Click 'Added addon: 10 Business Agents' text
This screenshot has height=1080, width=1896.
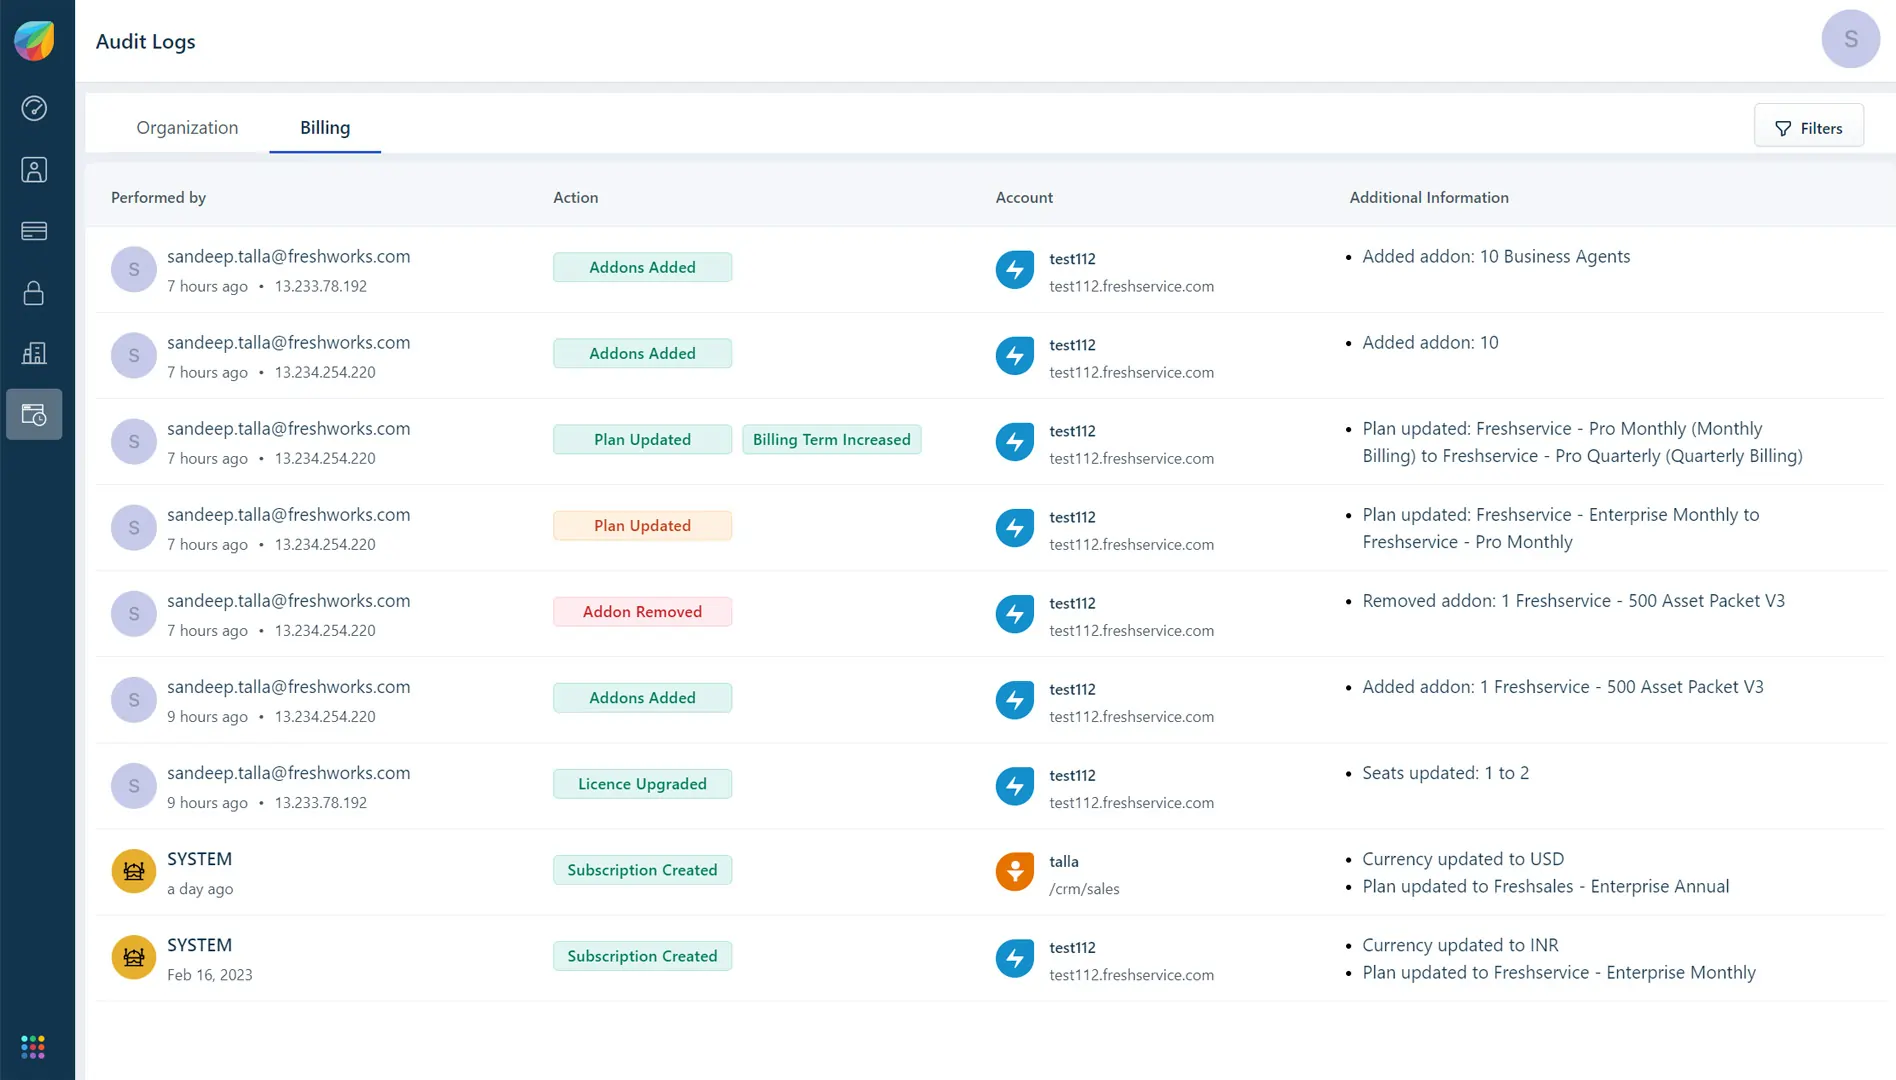click(1495, 256)
